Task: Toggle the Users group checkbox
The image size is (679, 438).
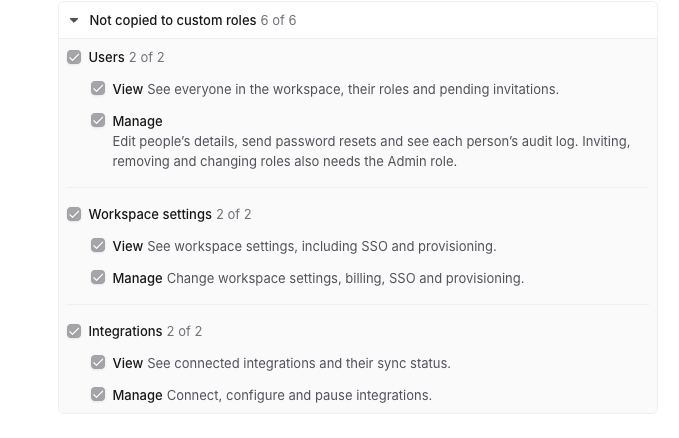Action: (74, 57)
